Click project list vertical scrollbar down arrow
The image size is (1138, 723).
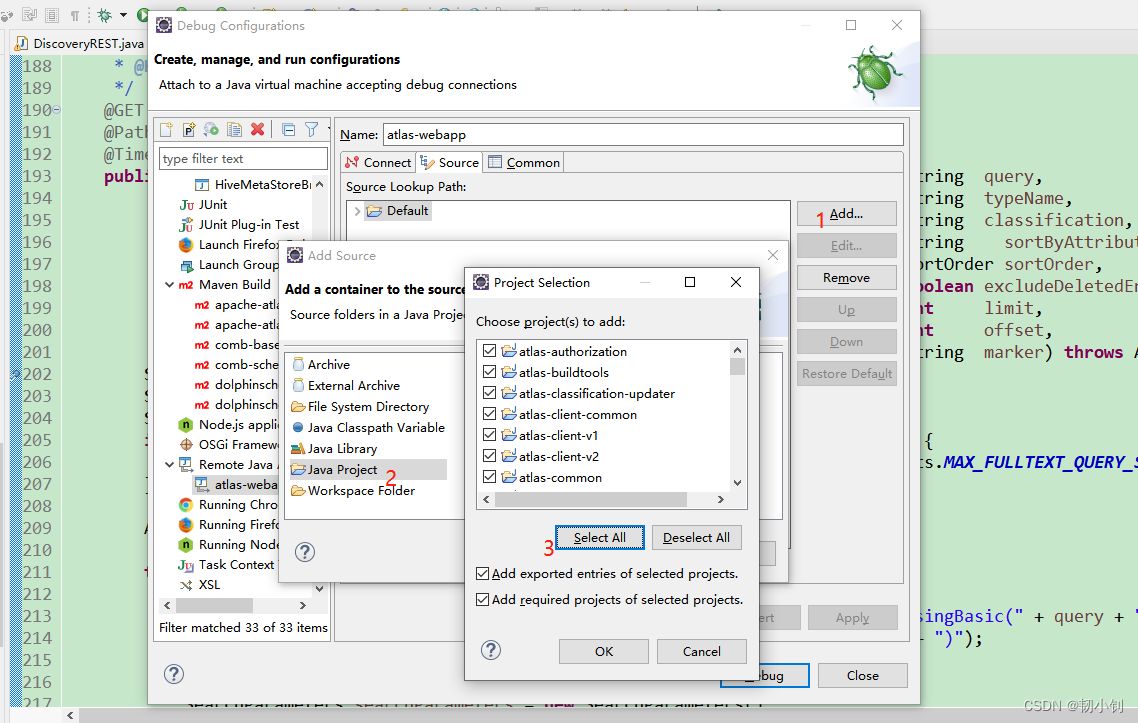pos(737,483)
